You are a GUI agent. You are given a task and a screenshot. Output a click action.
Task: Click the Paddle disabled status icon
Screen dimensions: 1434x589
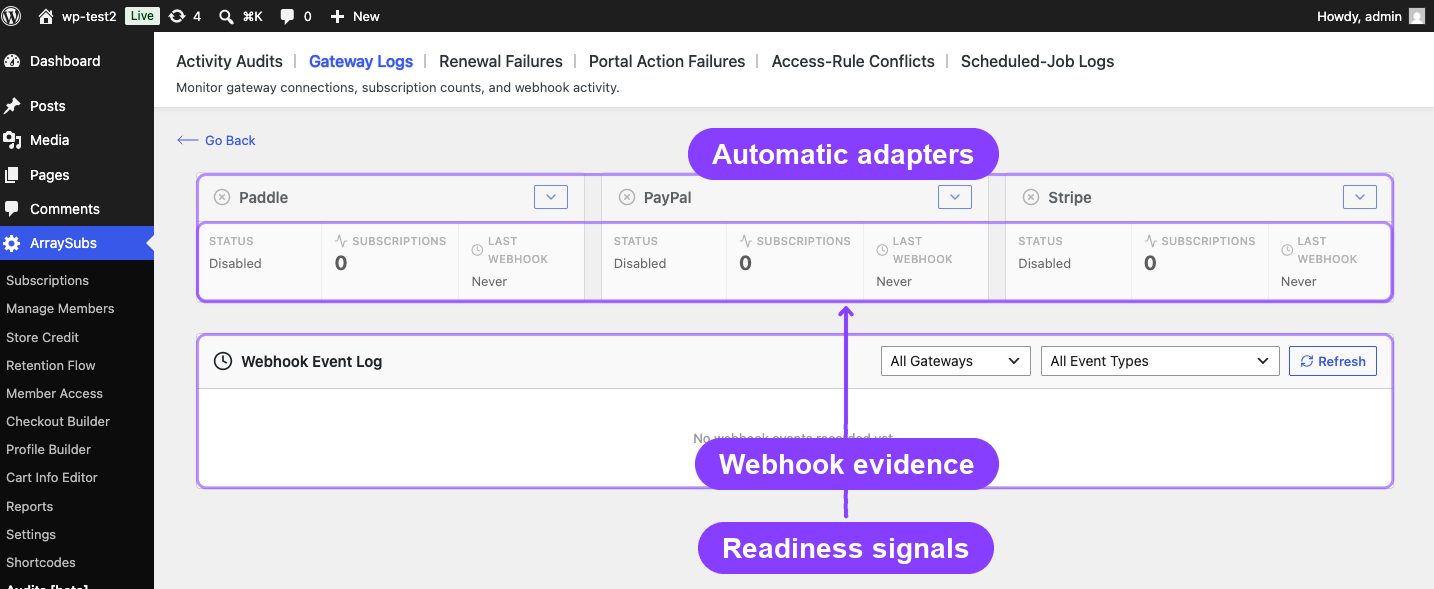pos(222,198)
